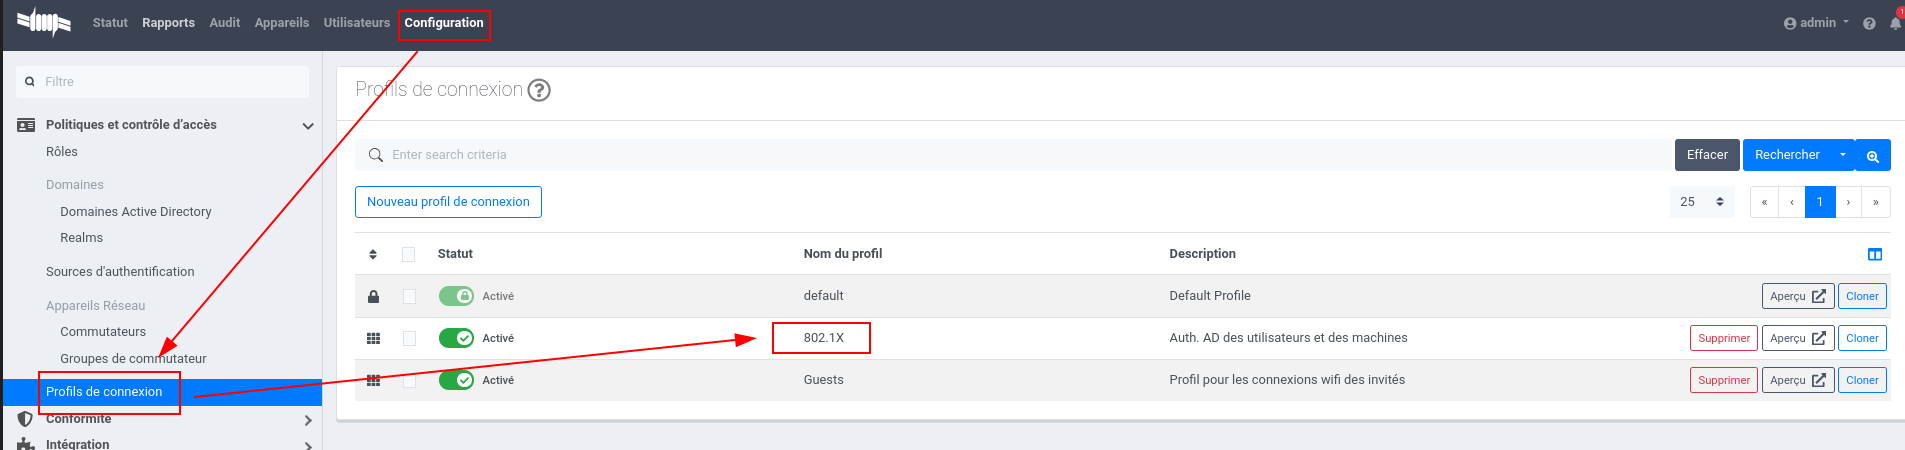Viewport: 1905px width, 450px height.
Task: Click the Intégration puzzle icon
Action: [x=26, y=444]
